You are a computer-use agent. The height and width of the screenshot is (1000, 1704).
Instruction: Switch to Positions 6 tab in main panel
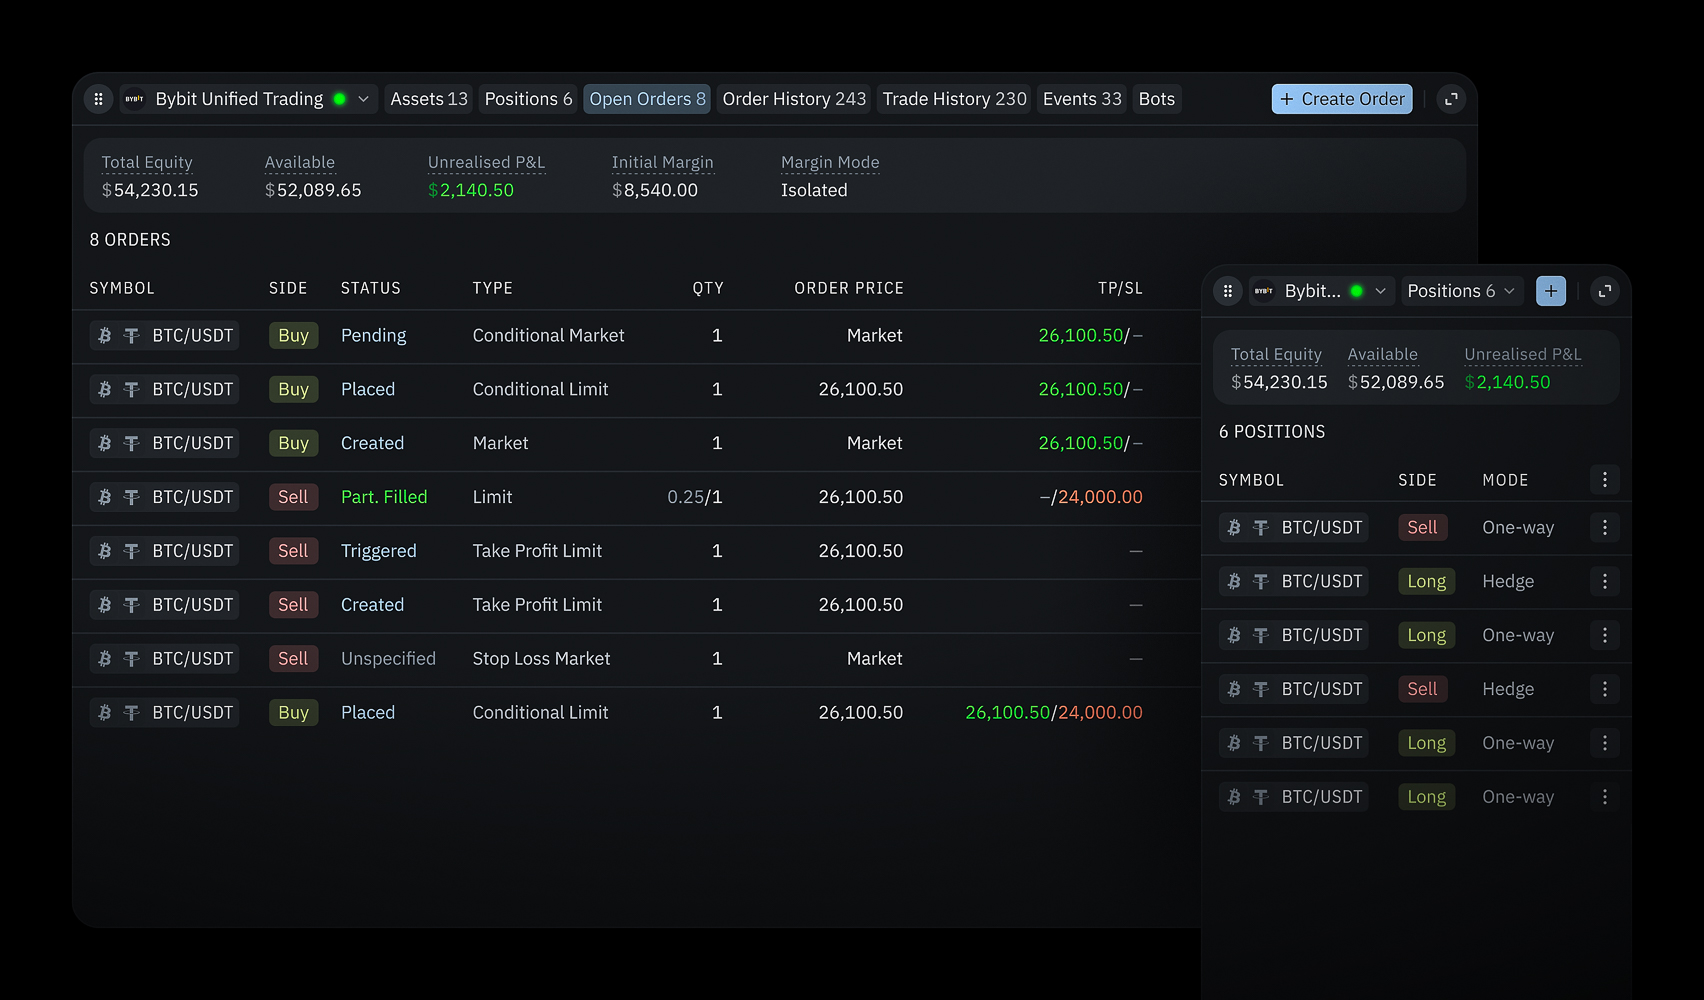[x=528, y=99]
